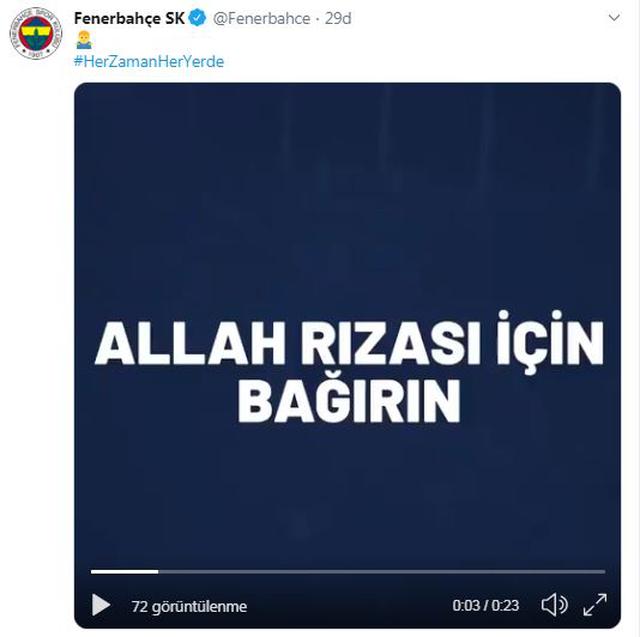
Task: Click the progress bar playhead at 0:03
Action: [x=158, y=572]
